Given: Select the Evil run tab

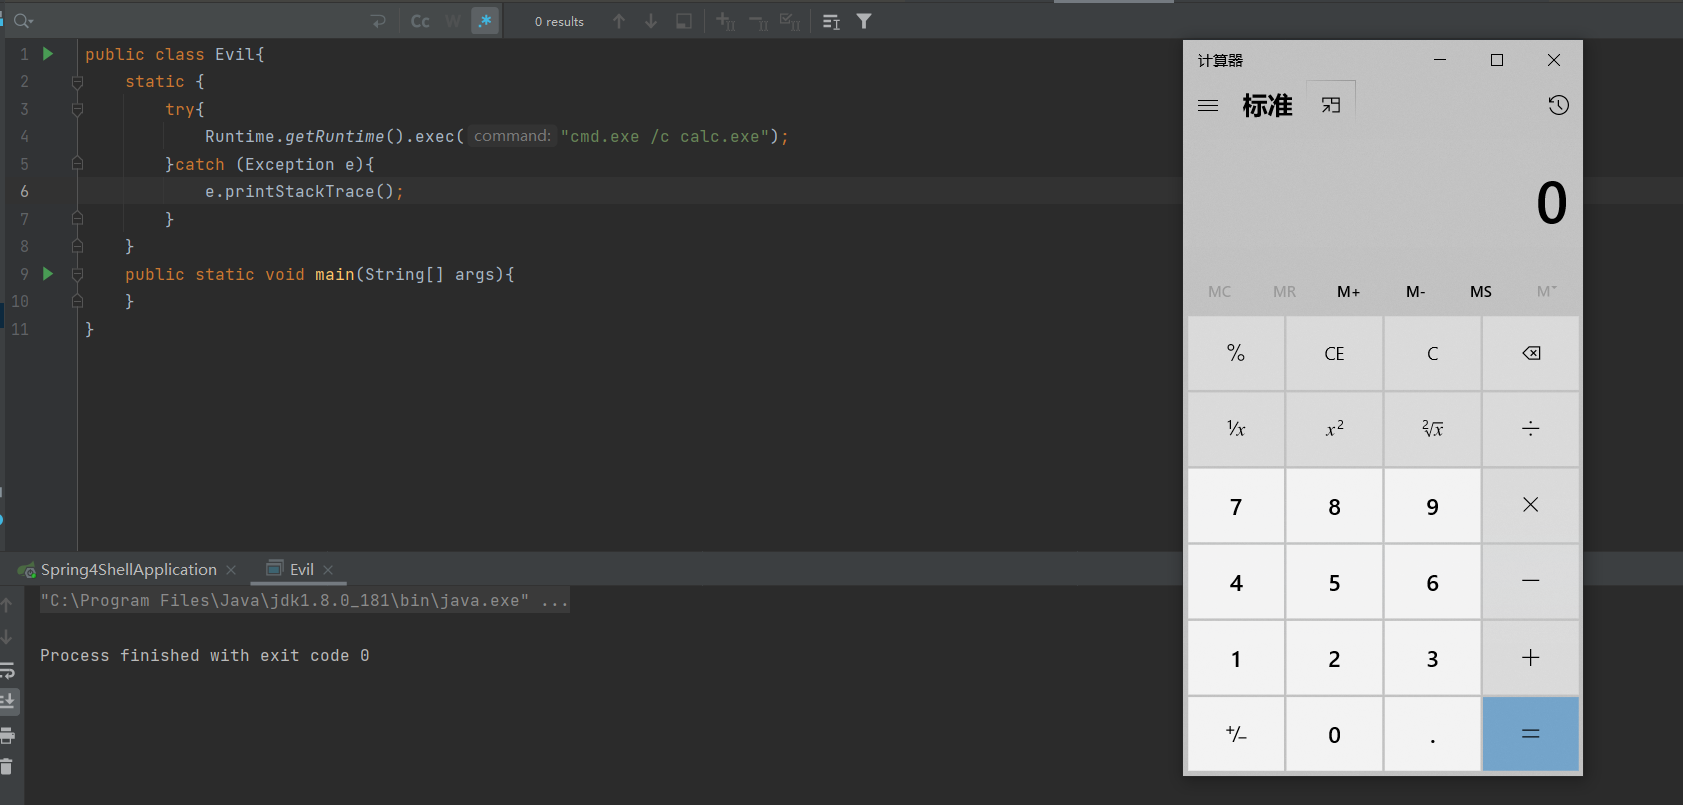Looking at the screenshot, I should click(x=291, y=569).
